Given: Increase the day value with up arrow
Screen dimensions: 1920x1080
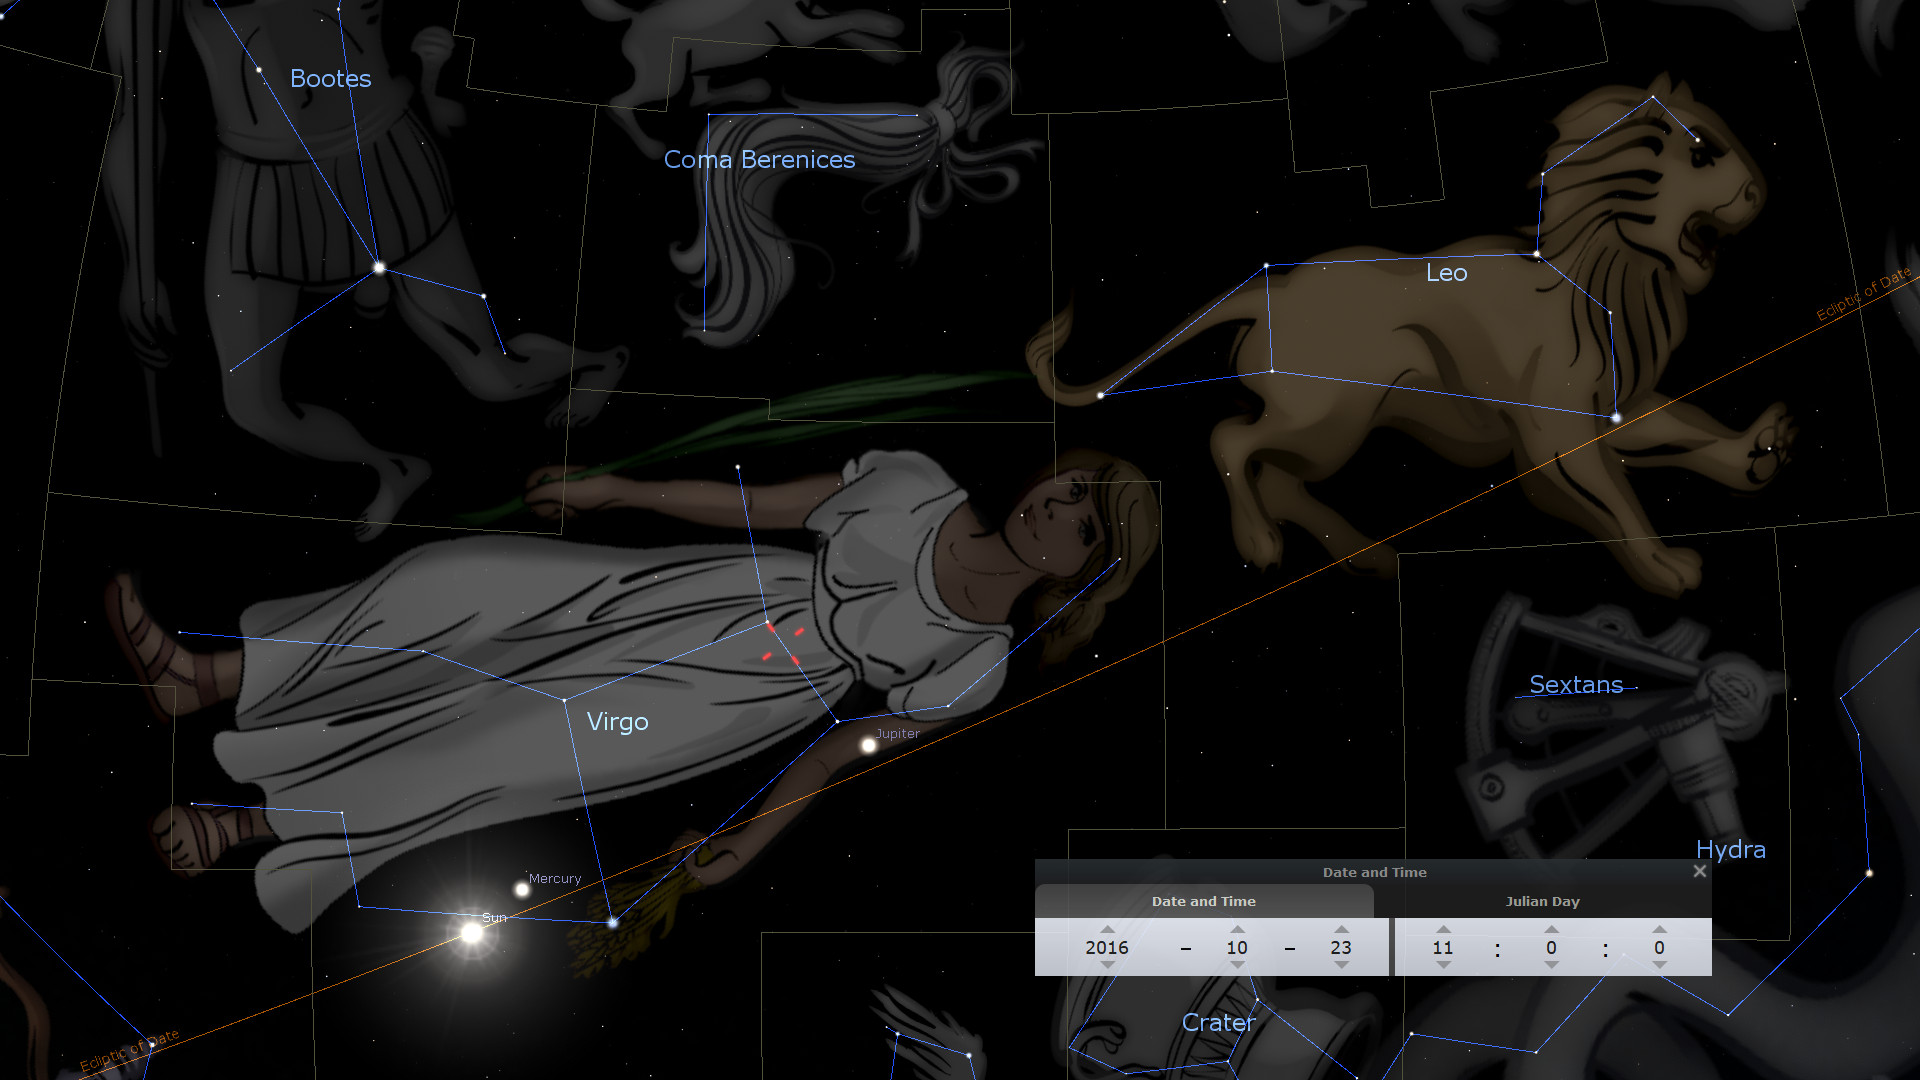Looking at the screenshot, I should tap(1341, 929).
